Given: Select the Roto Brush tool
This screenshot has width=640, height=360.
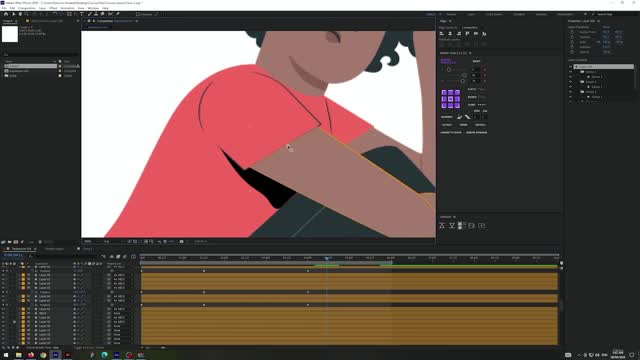Looking at the screenshot, I should point(110,14).
